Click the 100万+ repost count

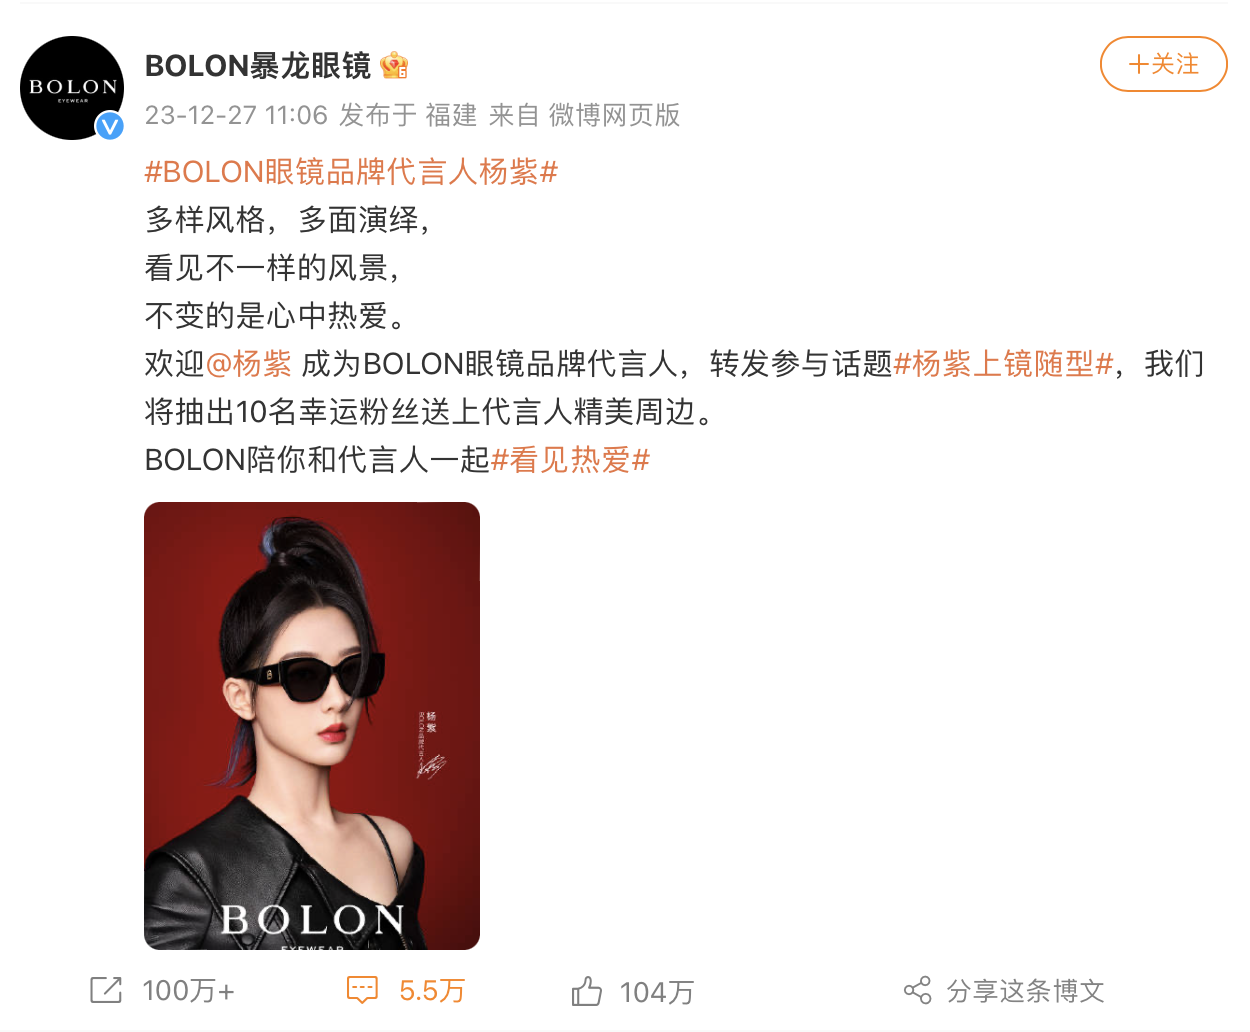pos(189,991)
